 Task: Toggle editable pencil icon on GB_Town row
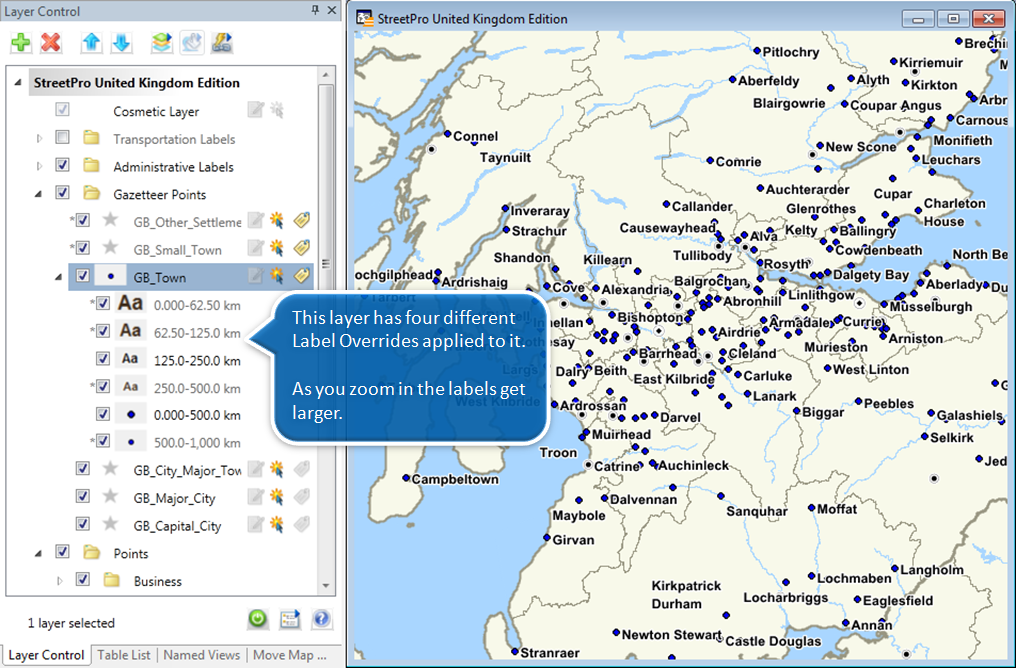click(256, 277)
